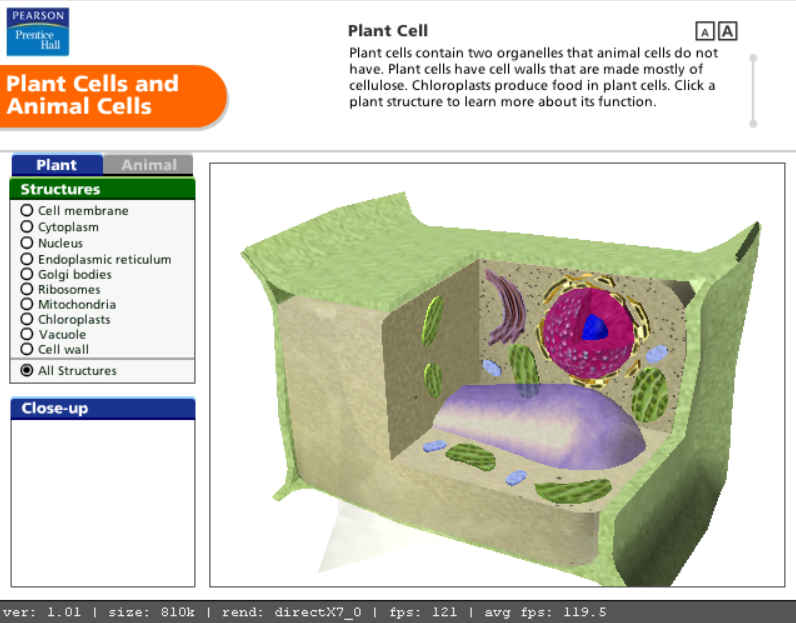Screen dimensions: 796x623
Task: Click the blue nucleolus in the cell
Action: pos(594,327)
